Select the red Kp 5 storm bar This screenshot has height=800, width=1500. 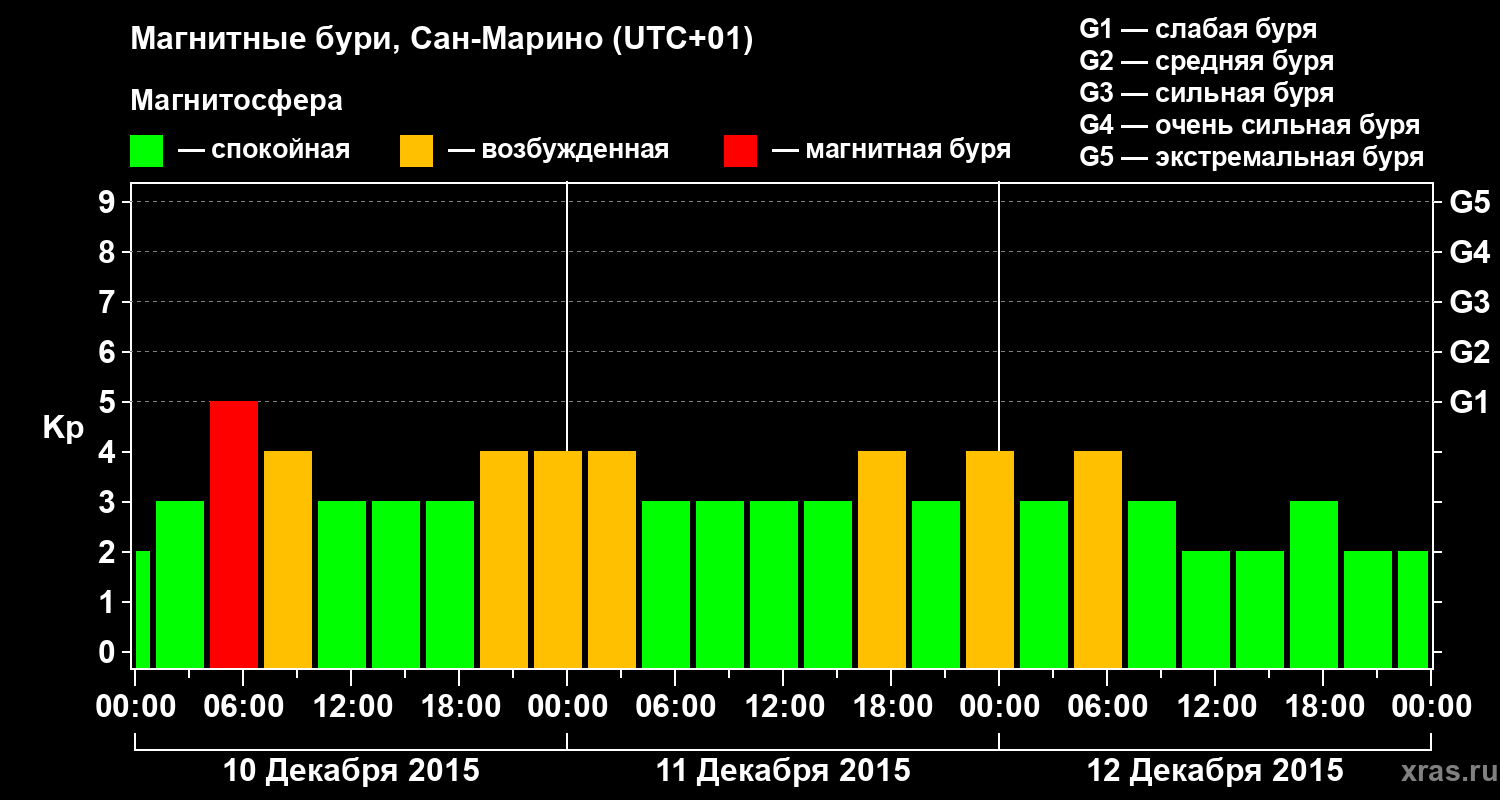point(234,535)
